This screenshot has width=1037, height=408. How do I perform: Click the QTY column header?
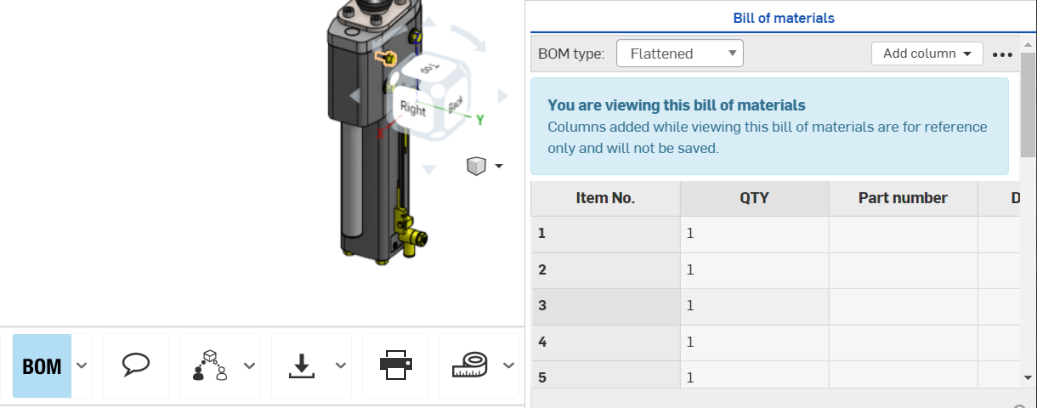[x=754, y=198]
